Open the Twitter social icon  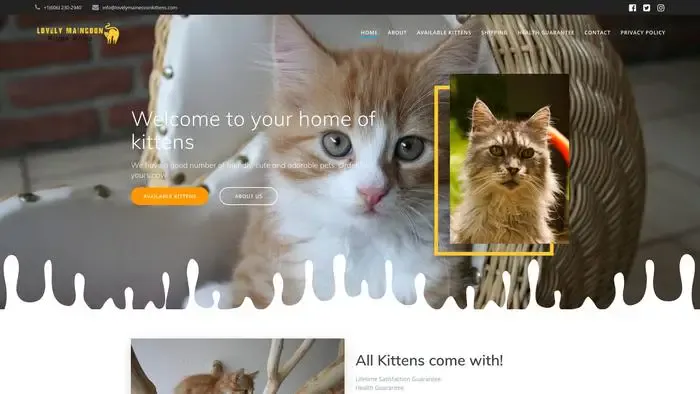(646, 8)
